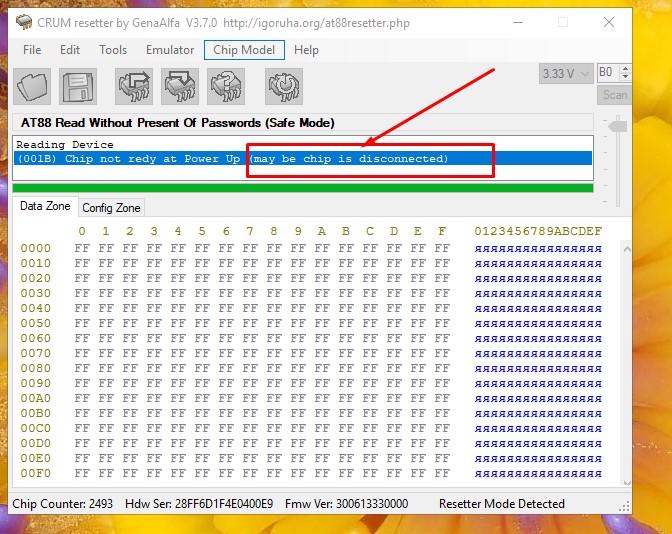Click the write chip toolbar icon
This screenshot has width=672, height=534.
(x=180, y=87)
